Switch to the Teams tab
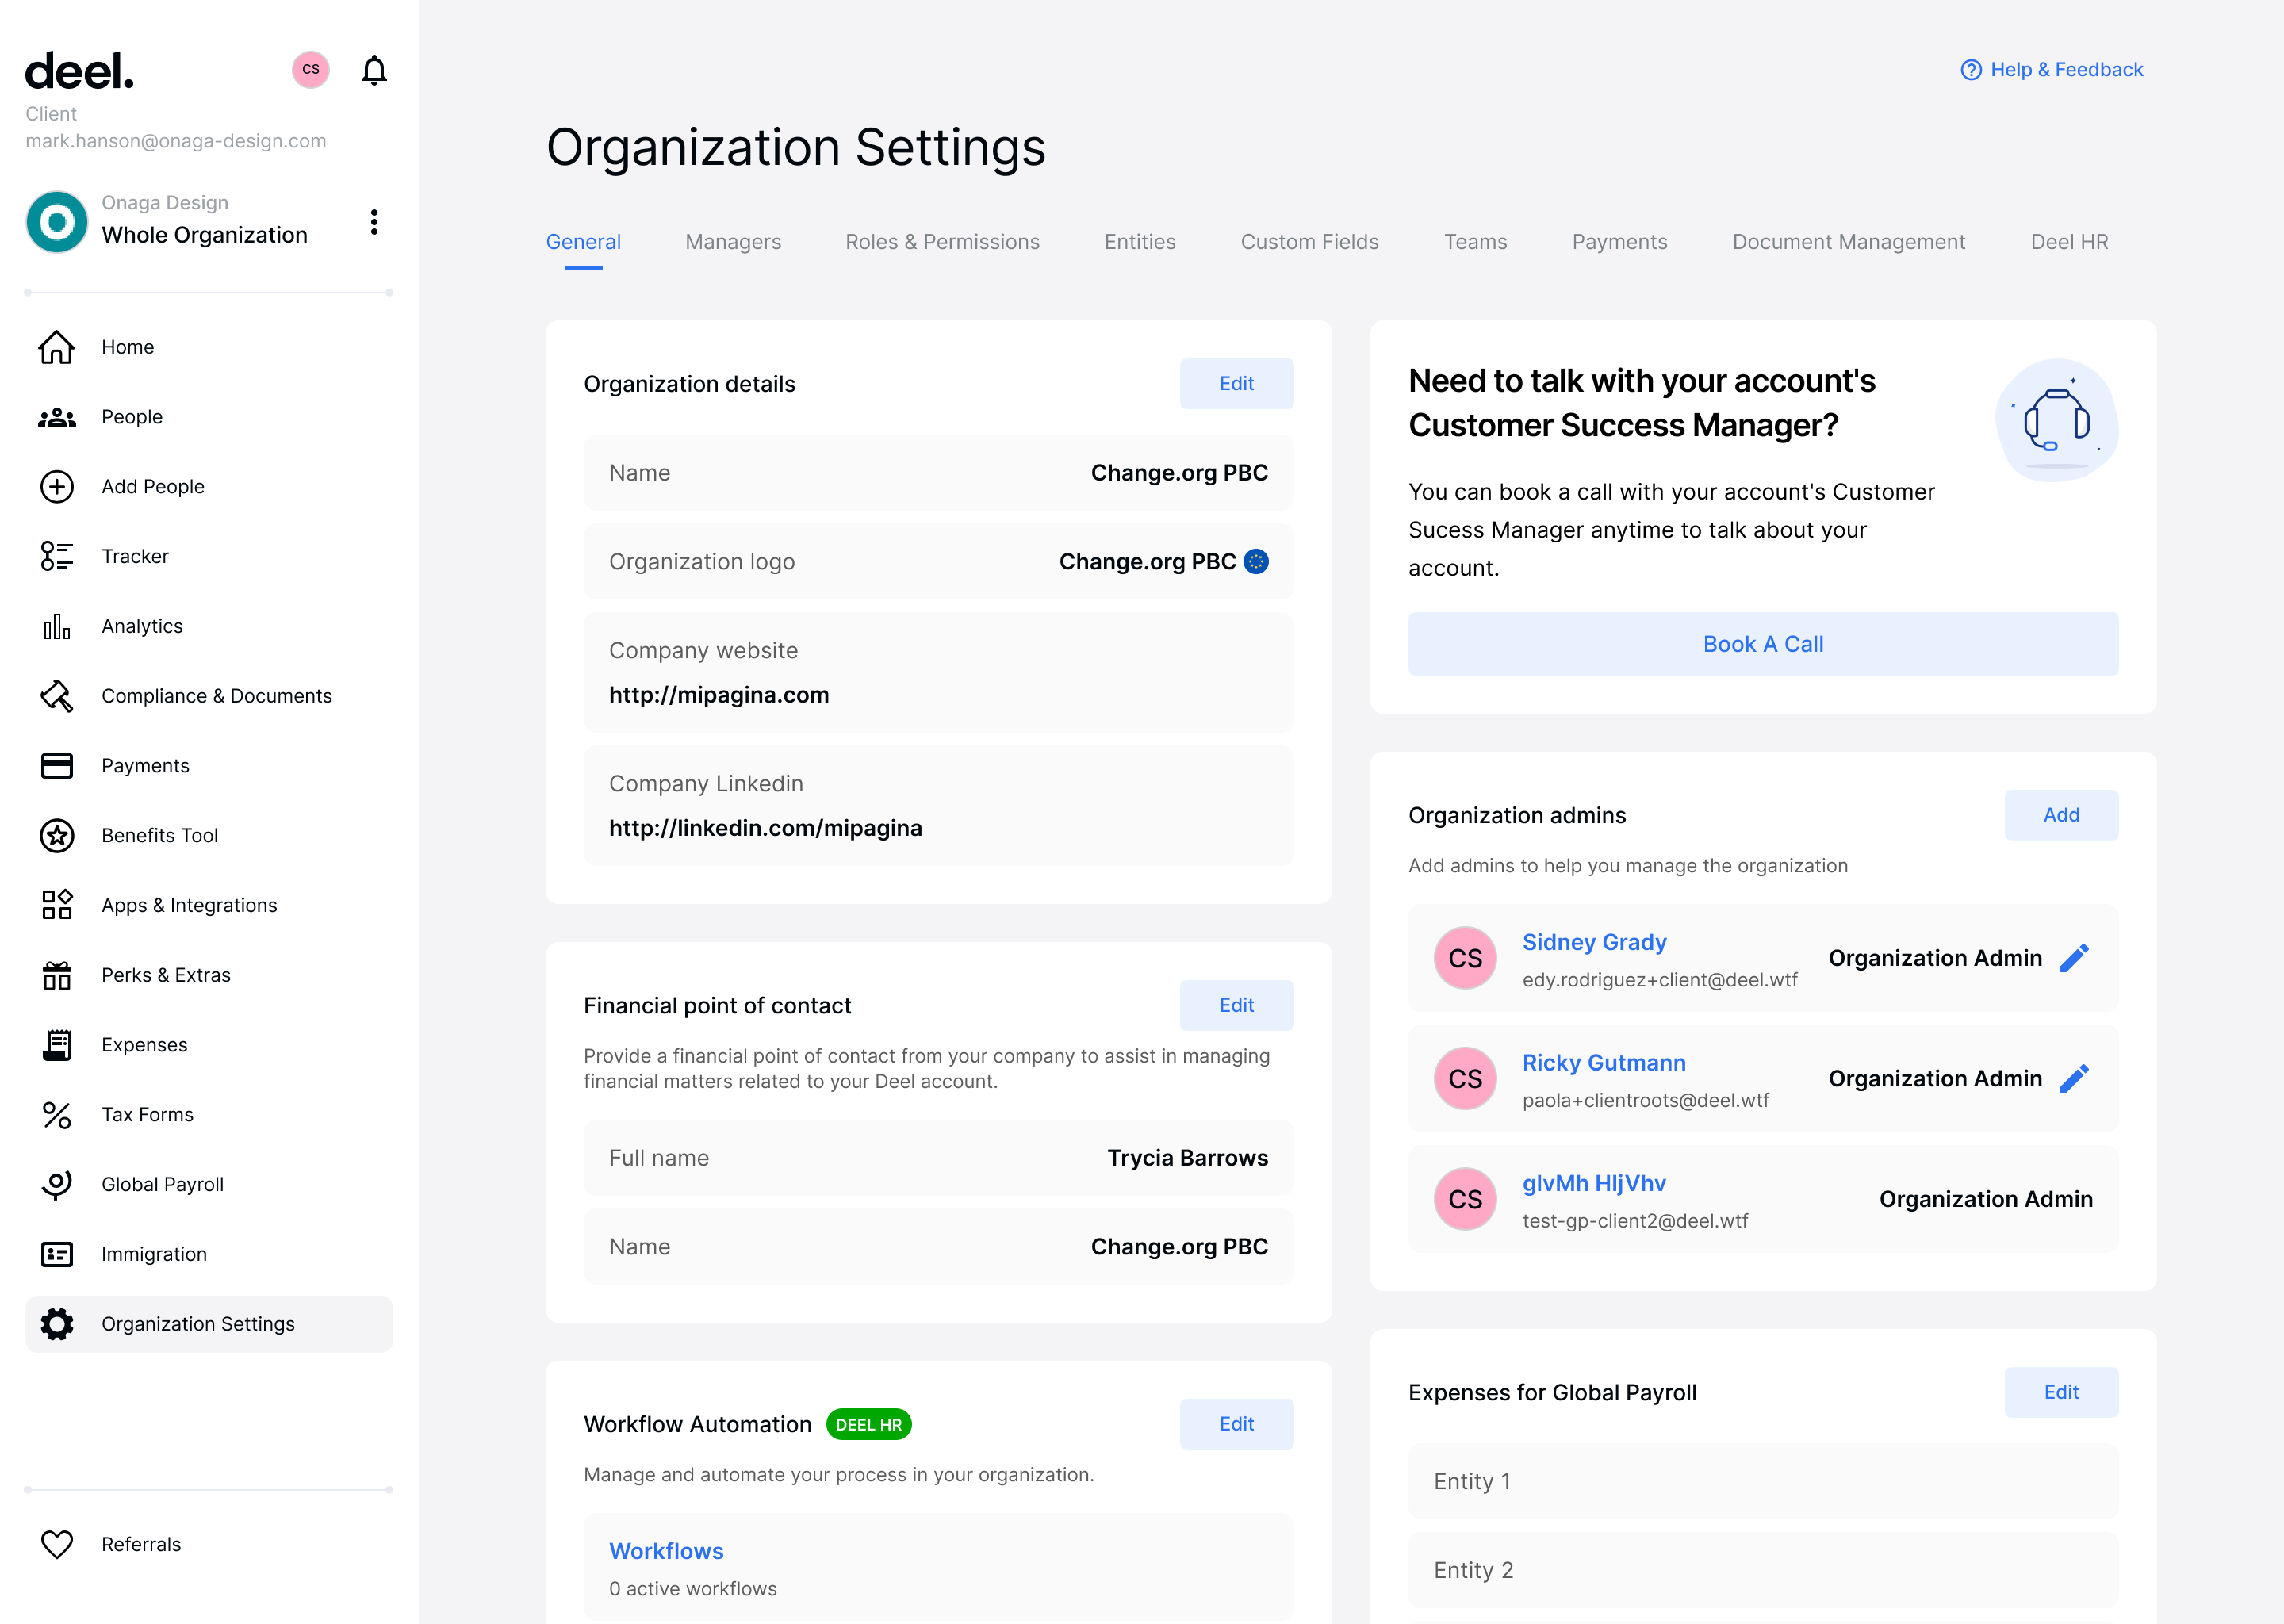This screenshot has width=2284, height=1624. tap(1475, 242)
